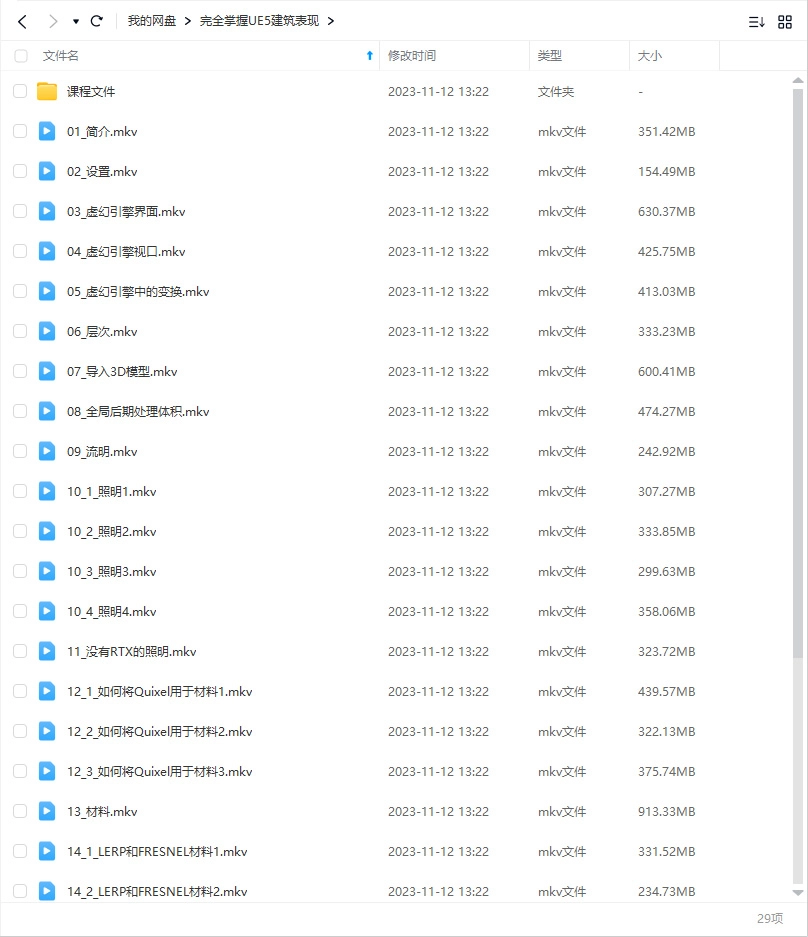Sort files by 大小 column

coord(650,56)
